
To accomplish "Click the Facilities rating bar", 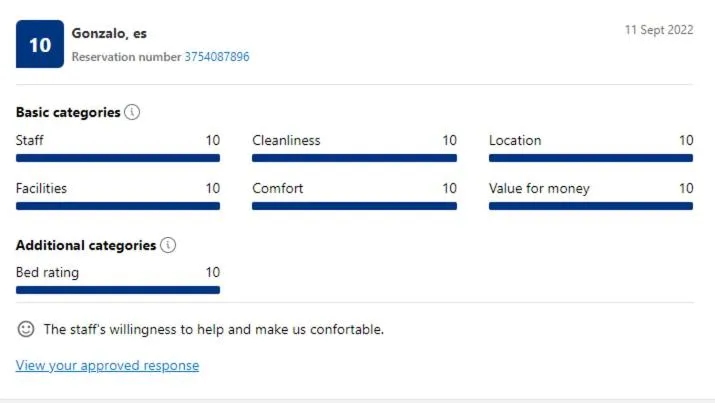I will (118, 206).
